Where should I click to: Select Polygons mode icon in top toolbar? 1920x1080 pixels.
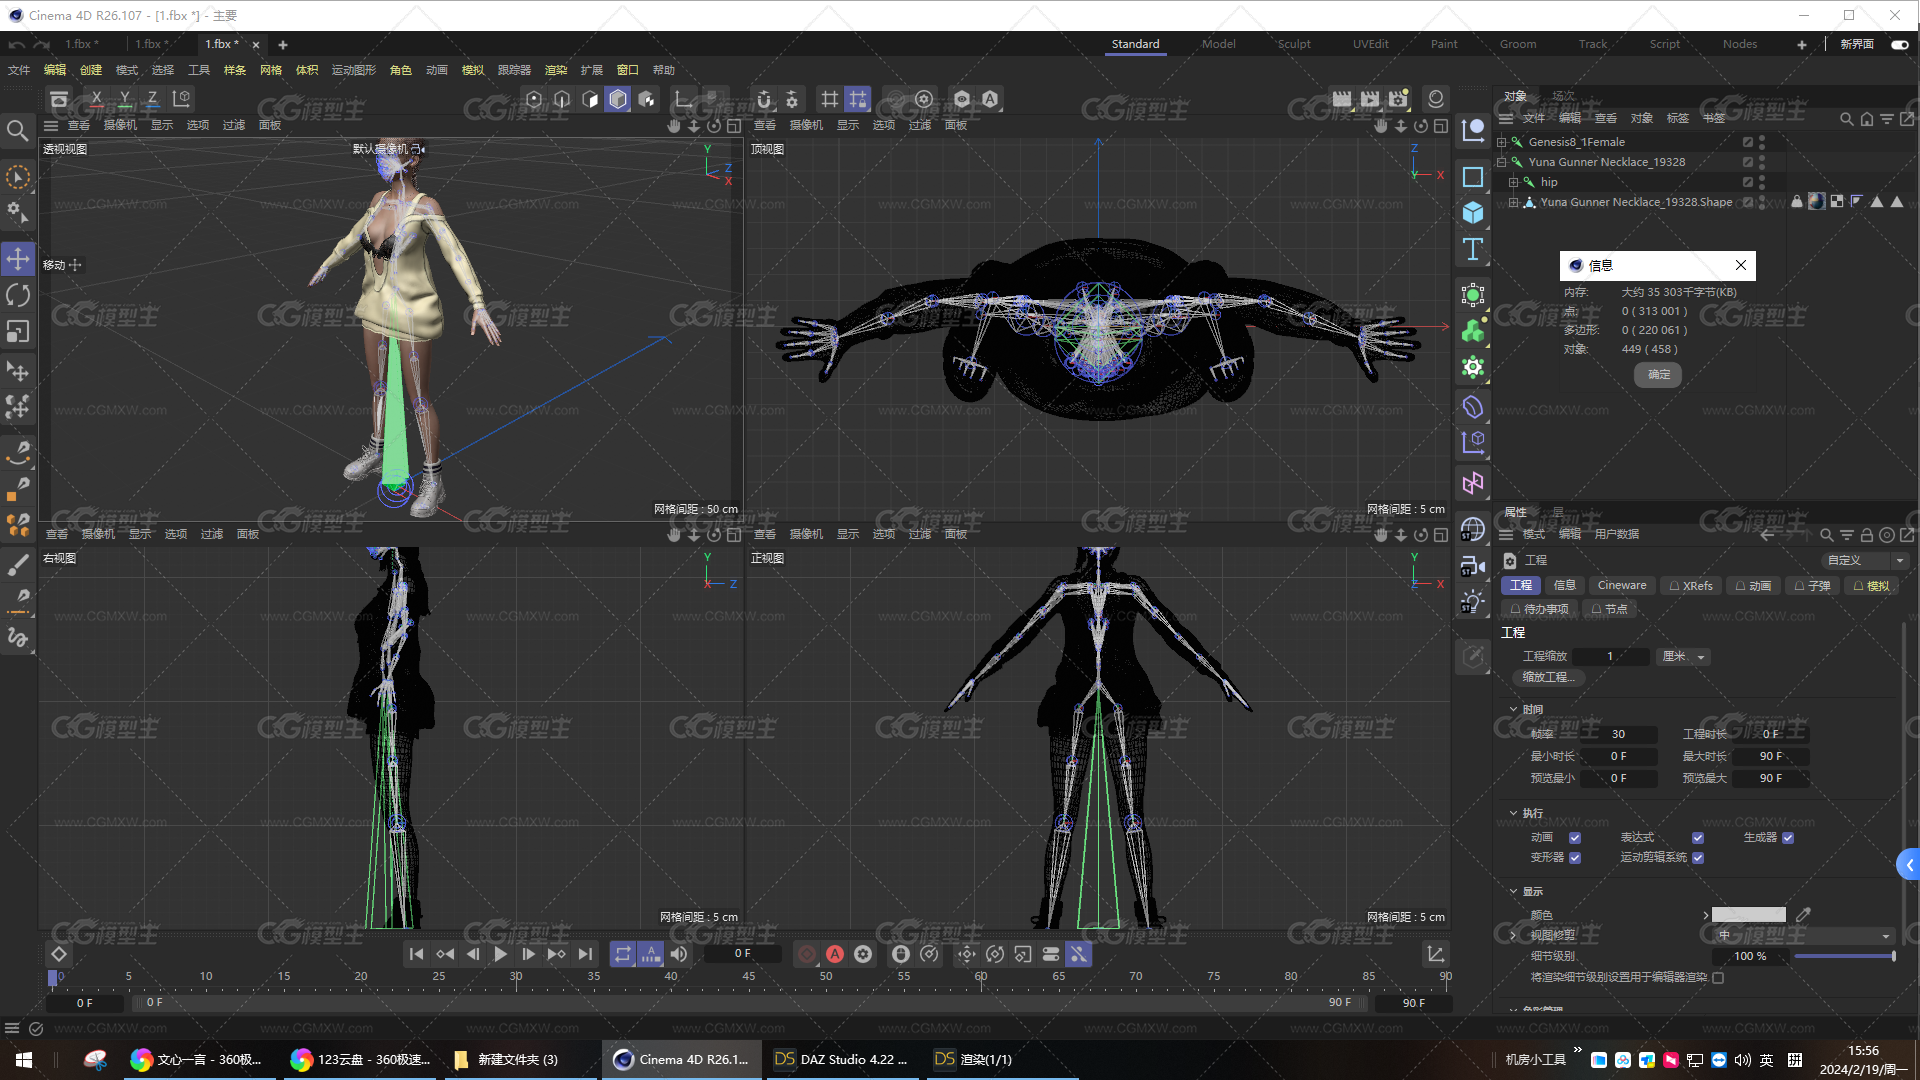(590, 99)
